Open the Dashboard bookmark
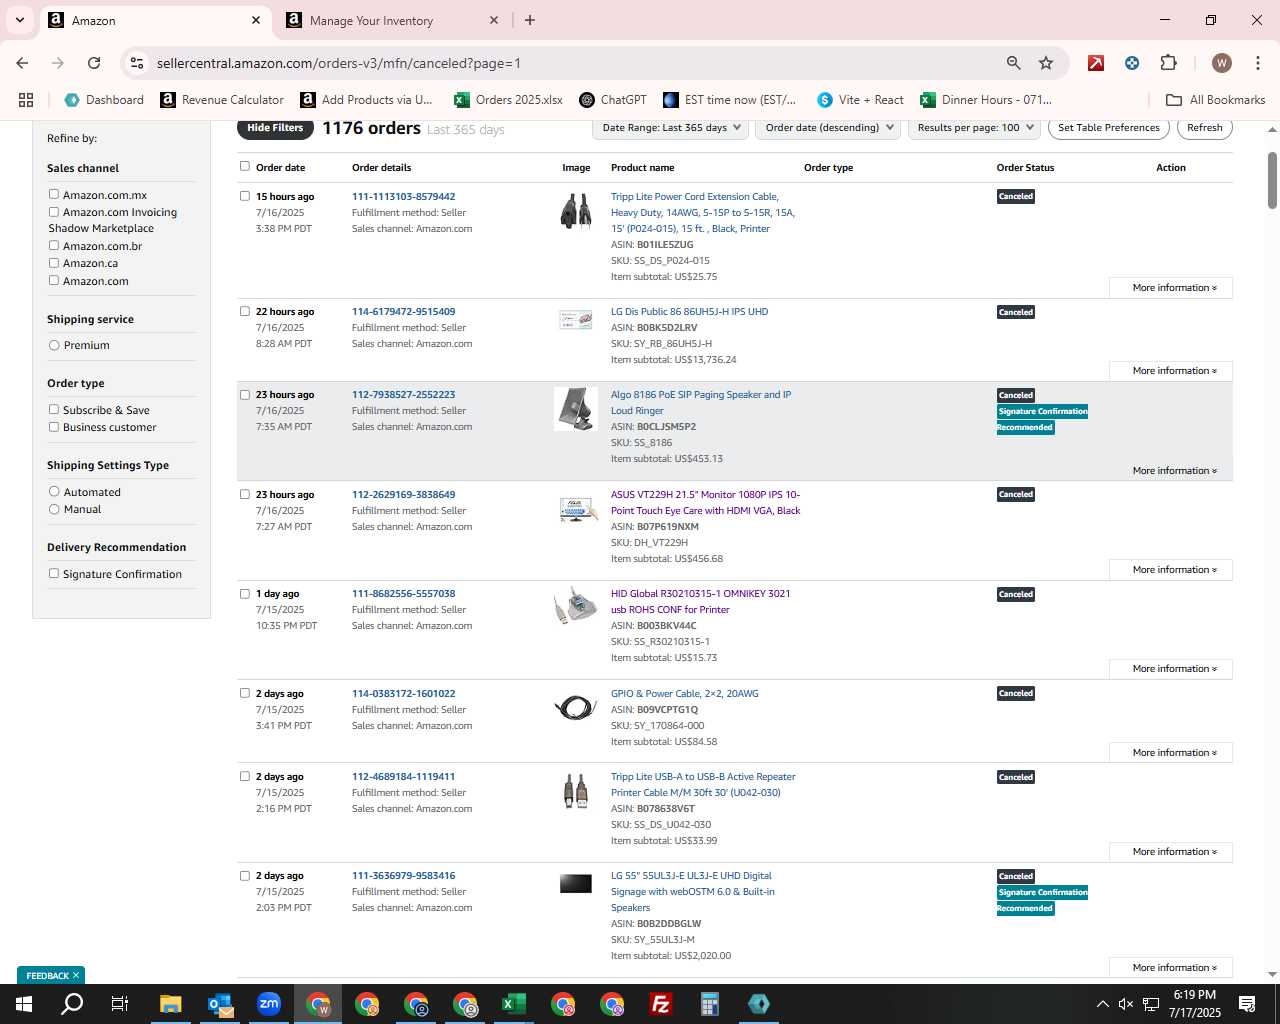 pyautogui.click(x=104, y=100)
